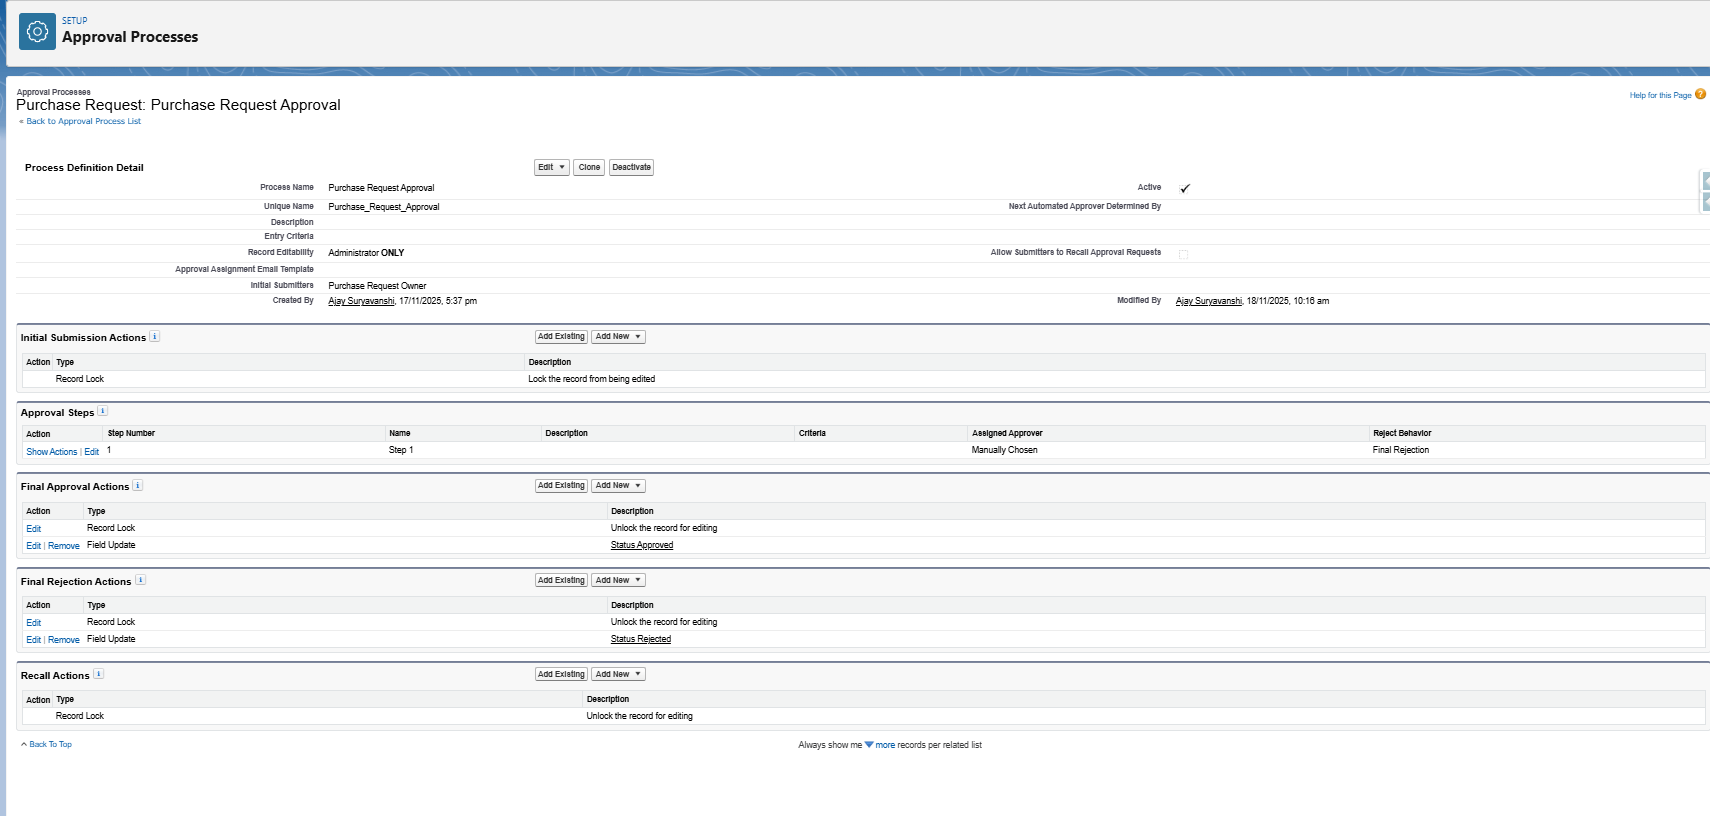The height and width of the screenshot is (816, 1710).
Task: Click the Final Rejection Actions info icon
Action: (141, 580)
